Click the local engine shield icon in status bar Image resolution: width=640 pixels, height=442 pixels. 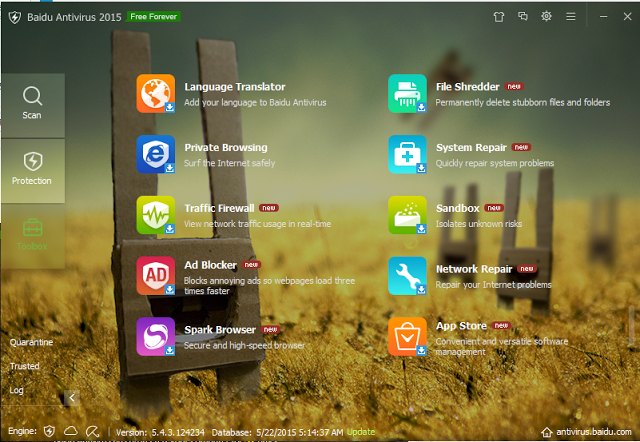(49, 431)
